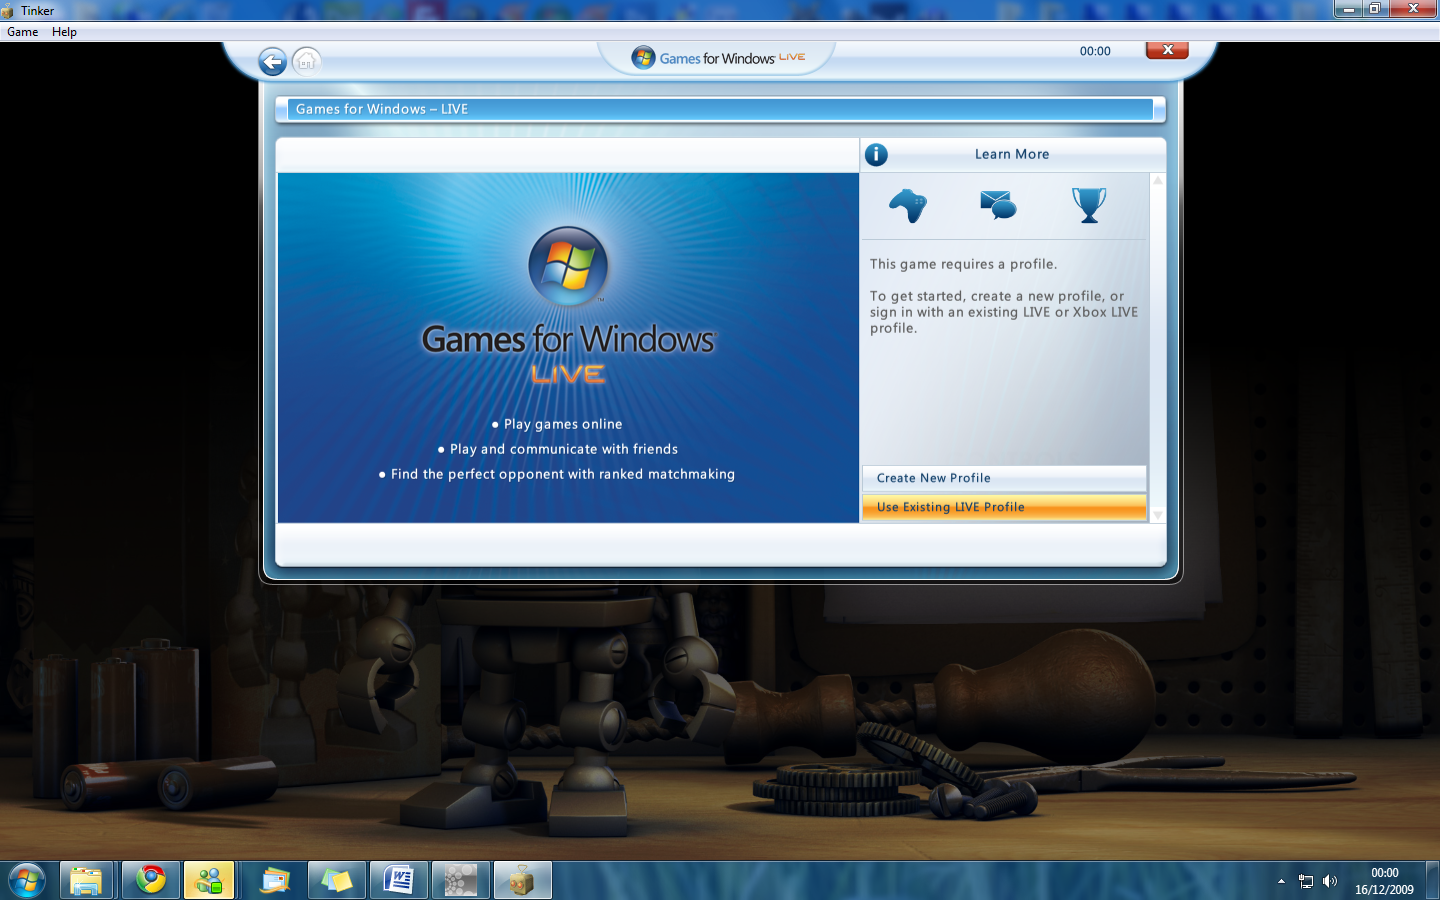The image size is (1440, 900).
Task: Click 'Play and communicate with friends' text
Action: [564, 449]
